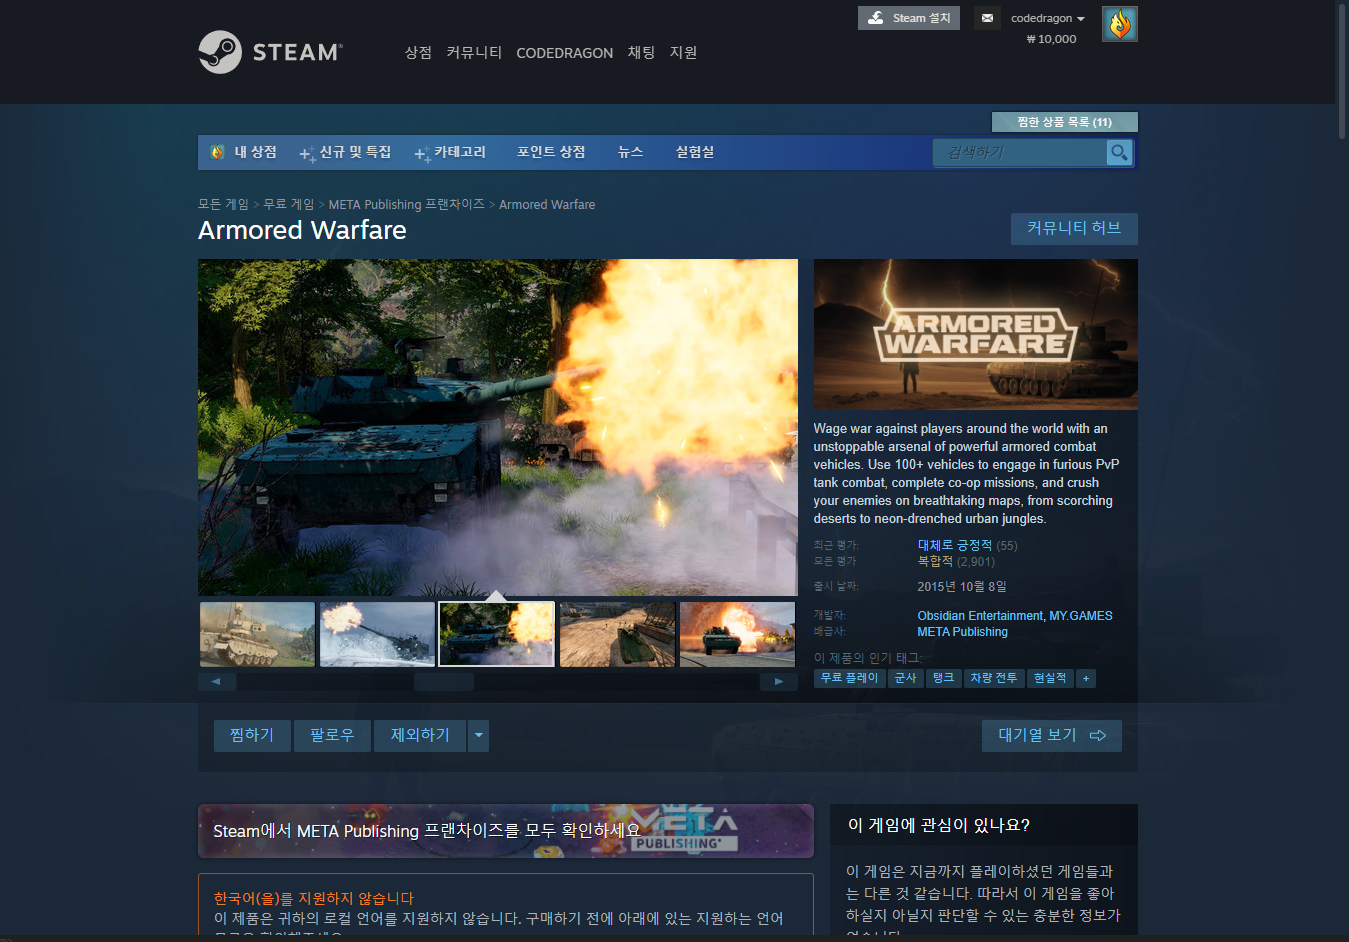Open the inbox envelope icon
This screenshot has height=942, width=1349.
click(987, 18)
